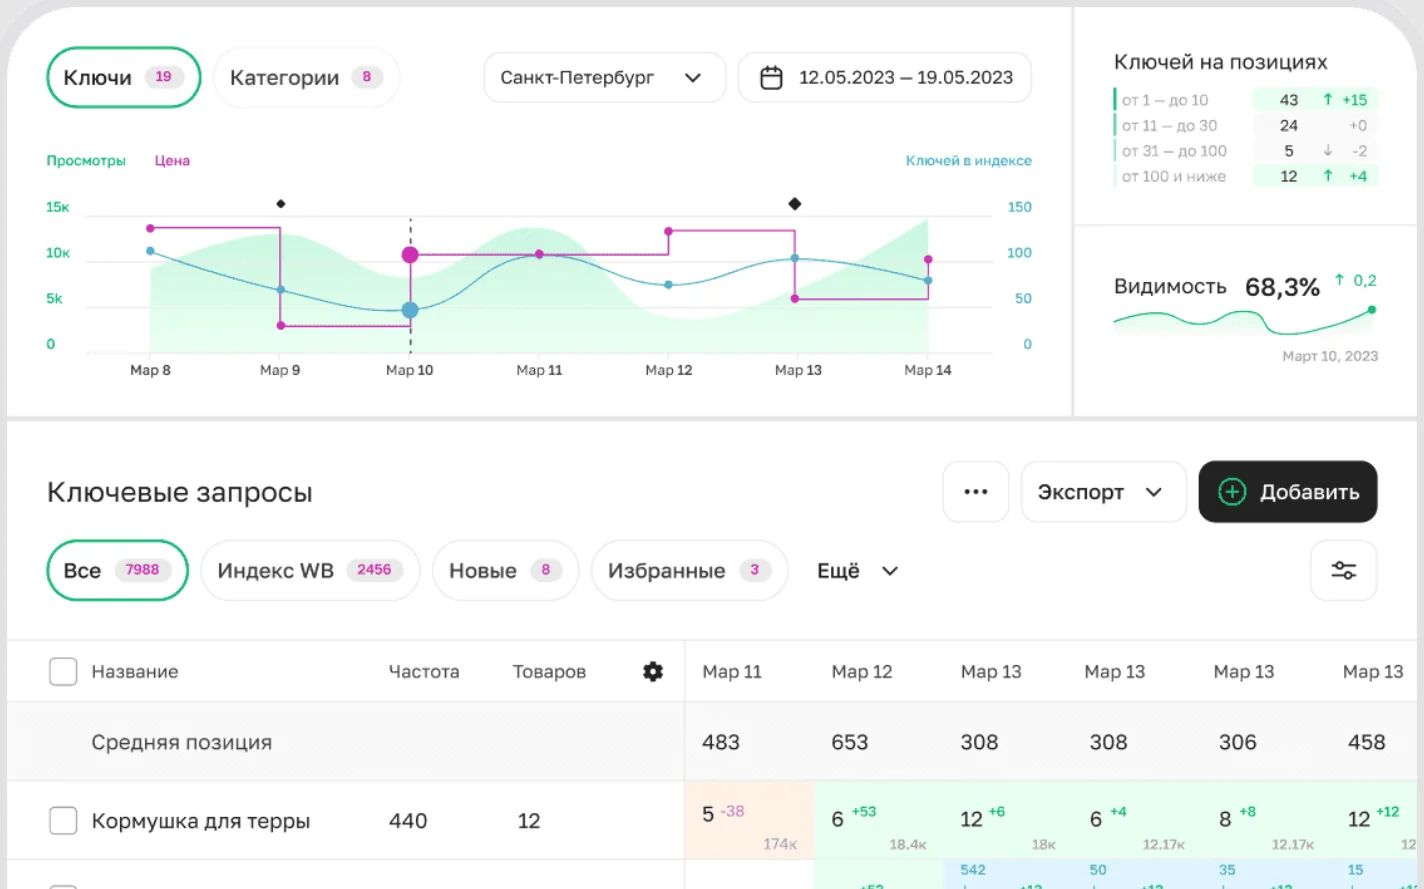Viewport: 1424px width, 889px height.
Task: Toggle the select-all checkbox beside Название
Action: (63, 672)
